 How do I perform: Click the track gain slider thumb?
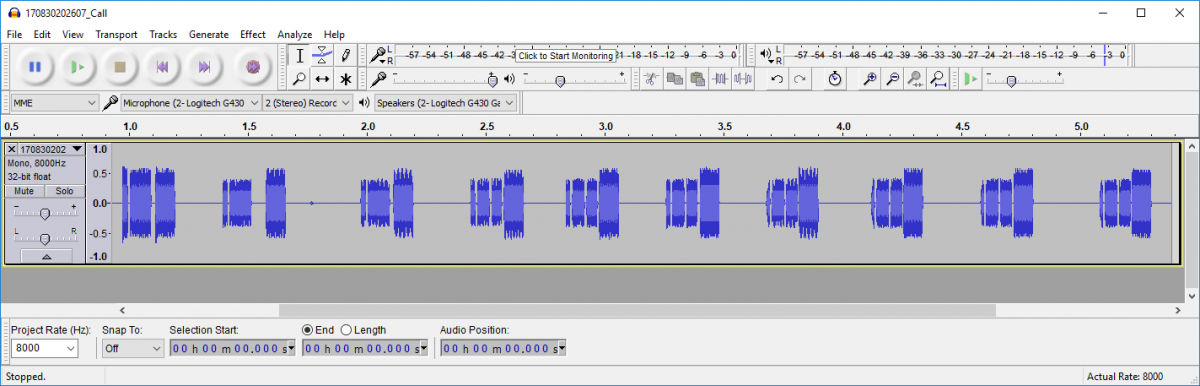tap(45, 213)
